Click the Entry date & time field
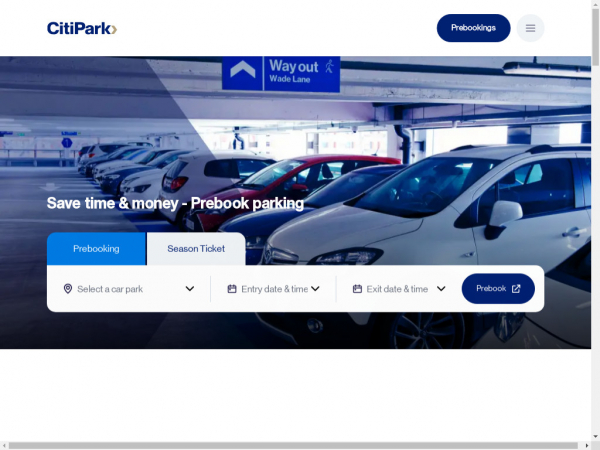 pyautogui.click(x=273, y=289)
